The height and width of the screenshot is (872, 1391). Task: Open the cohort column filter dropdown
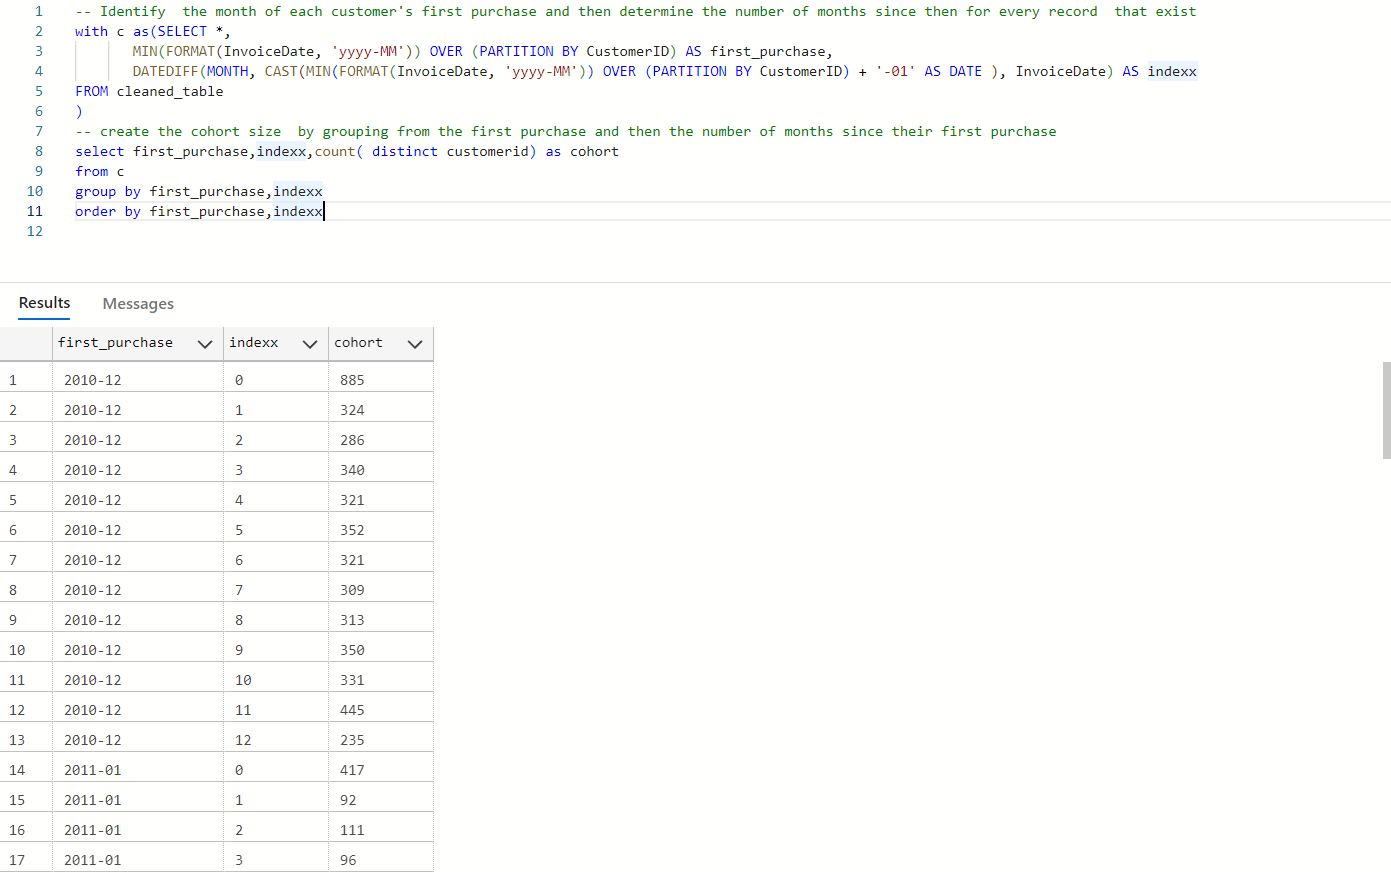[x=414, y=343]
